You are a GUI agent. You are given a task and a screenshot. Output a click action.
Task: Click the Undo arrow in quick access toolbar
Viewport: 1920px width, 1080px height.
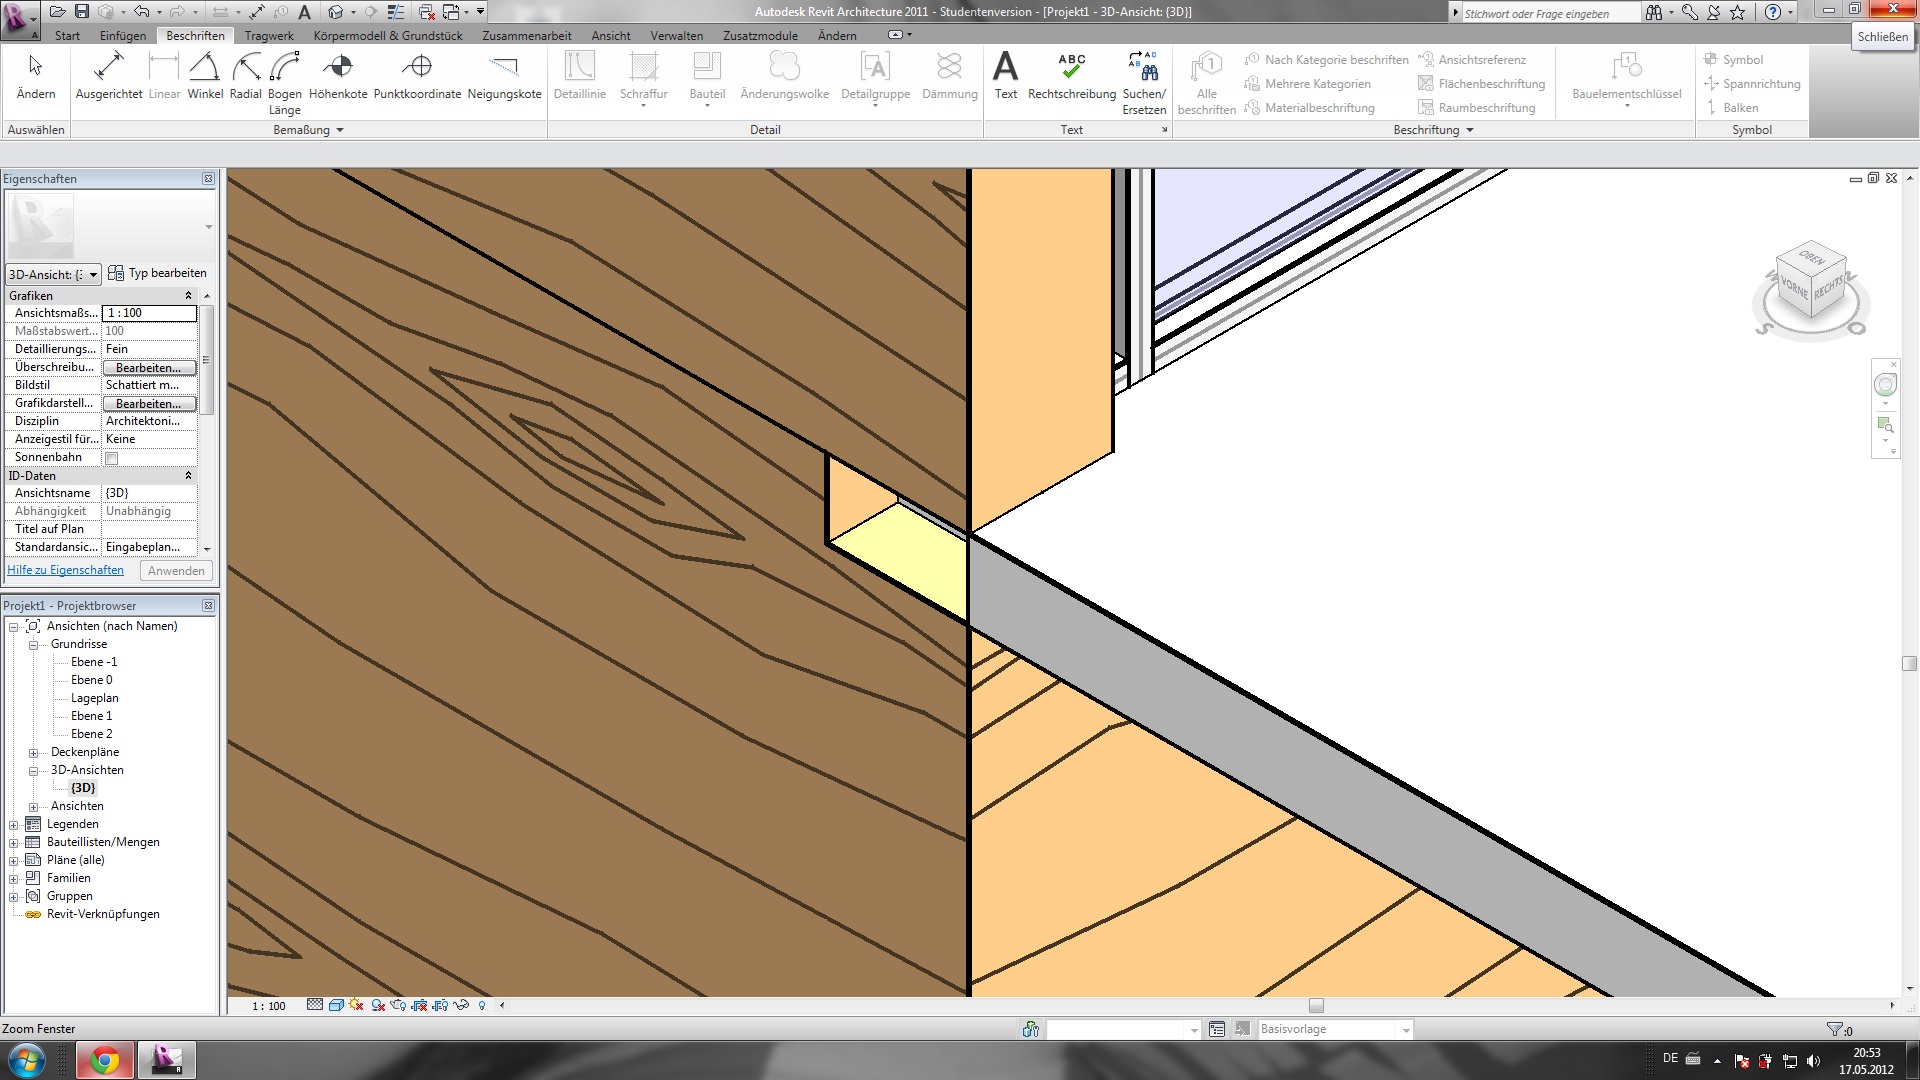[x=142, y=12]
